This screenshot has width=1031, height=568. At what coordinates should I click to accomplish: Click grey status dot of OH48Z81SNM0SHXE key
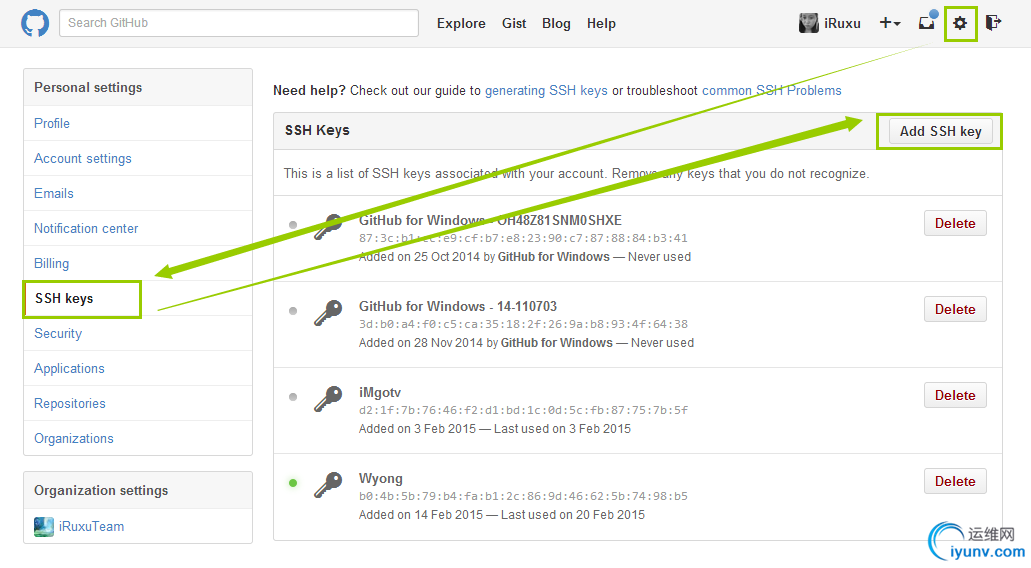[293, 225]
